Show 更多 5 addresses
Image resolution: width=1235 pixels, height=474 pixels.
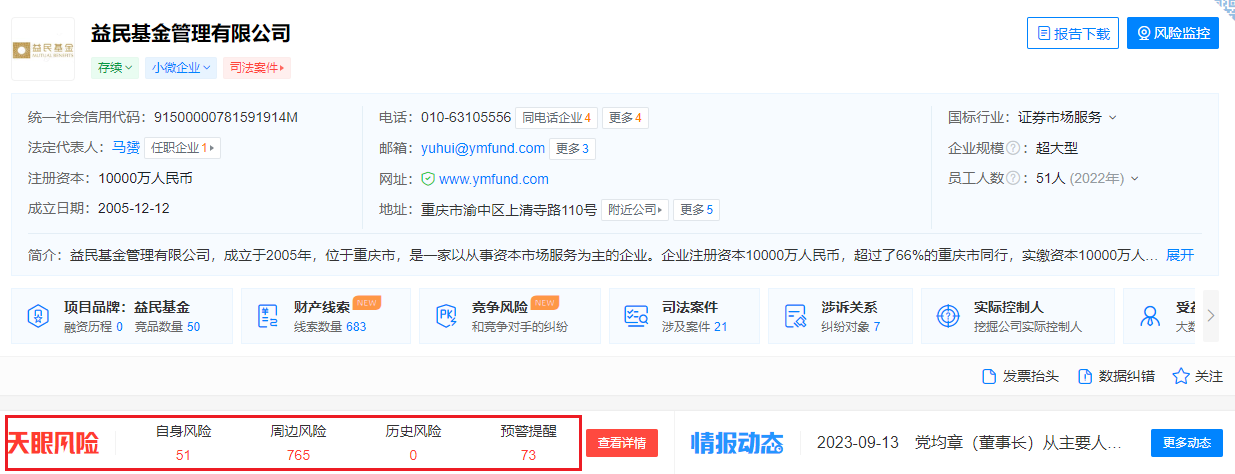click(696, 210)
